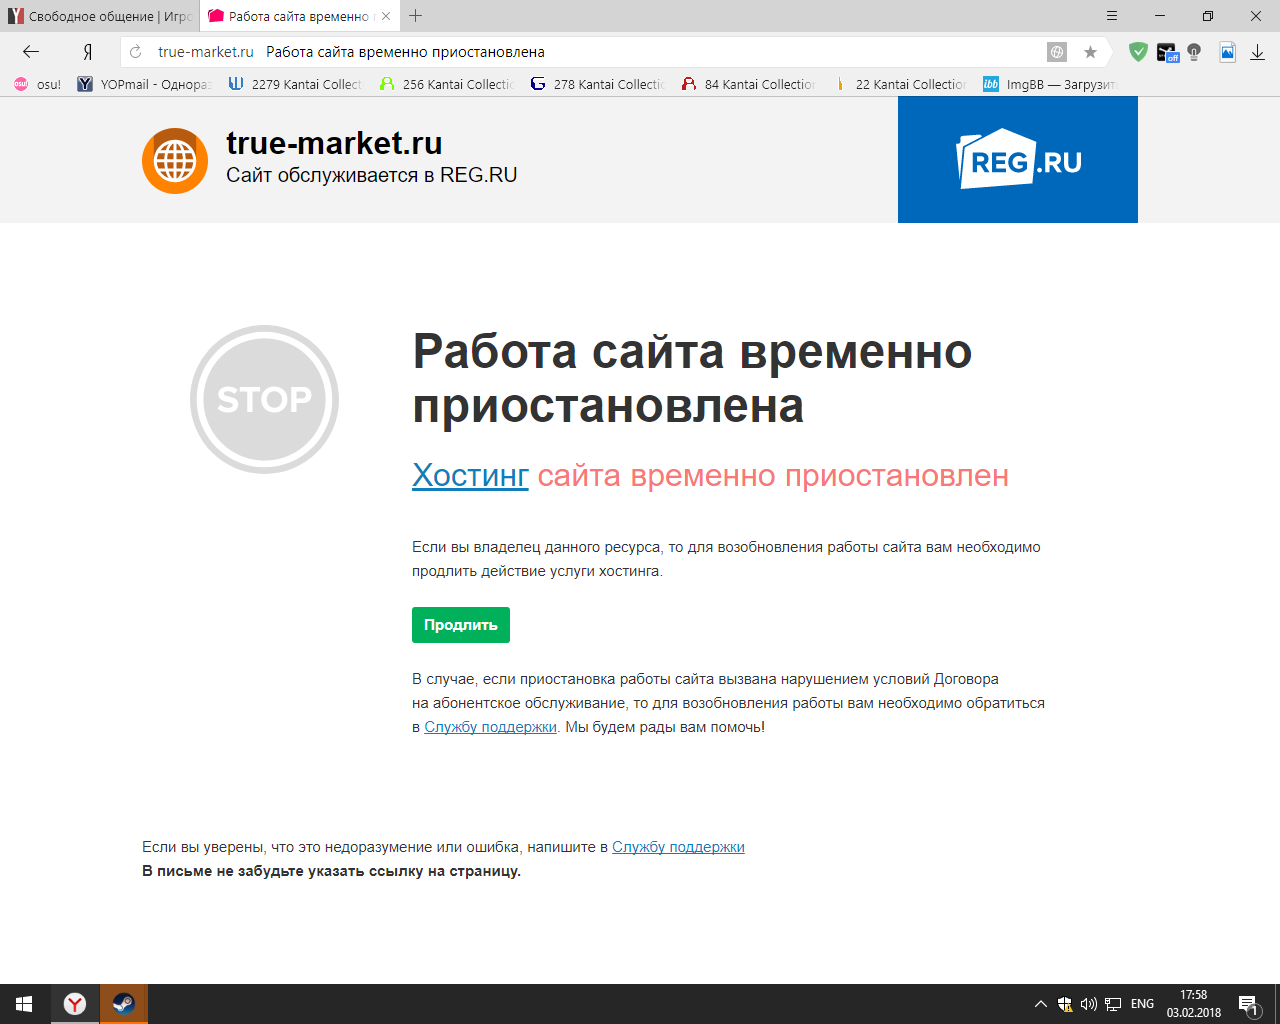
Task: Click the back arrow navigation button
Action: click(x=31, y=52)
